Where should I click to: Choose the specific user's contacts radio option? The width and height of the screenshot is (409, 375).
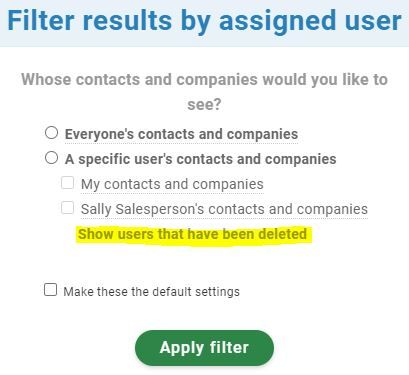tap(51, 157)
